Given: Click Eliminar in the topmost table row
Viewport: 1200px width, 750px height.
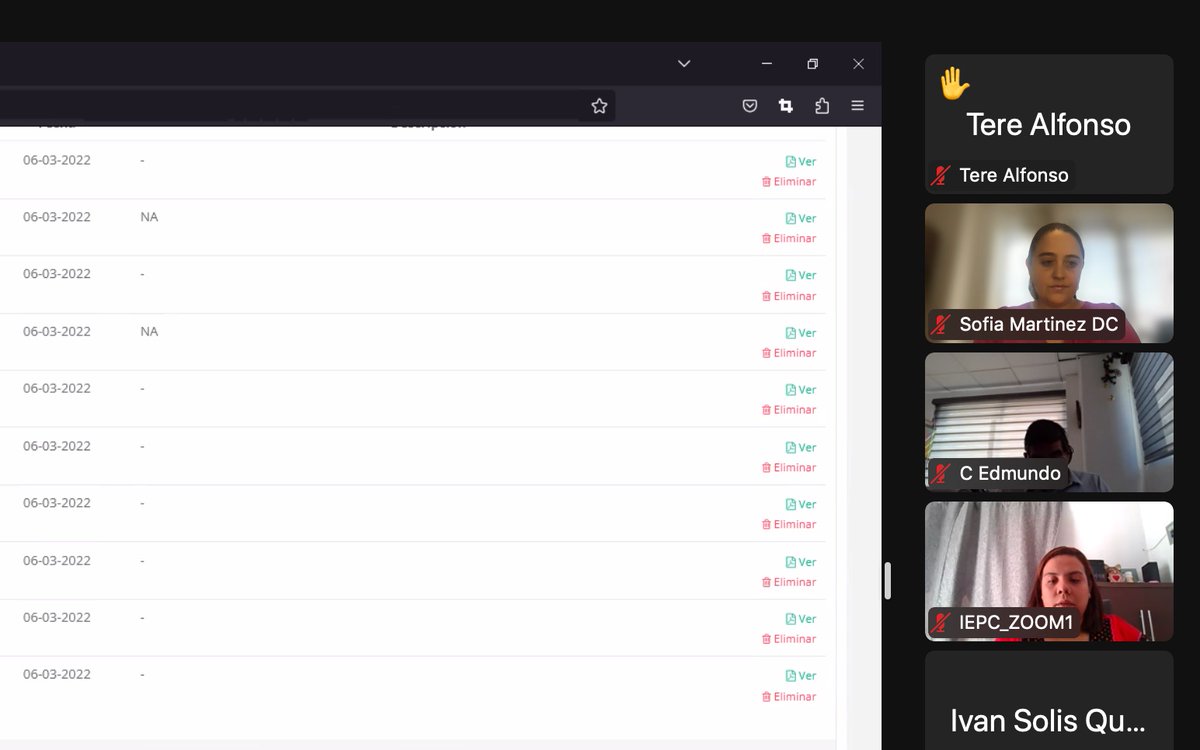Looking at the screenshot, I should pos(789,182).
